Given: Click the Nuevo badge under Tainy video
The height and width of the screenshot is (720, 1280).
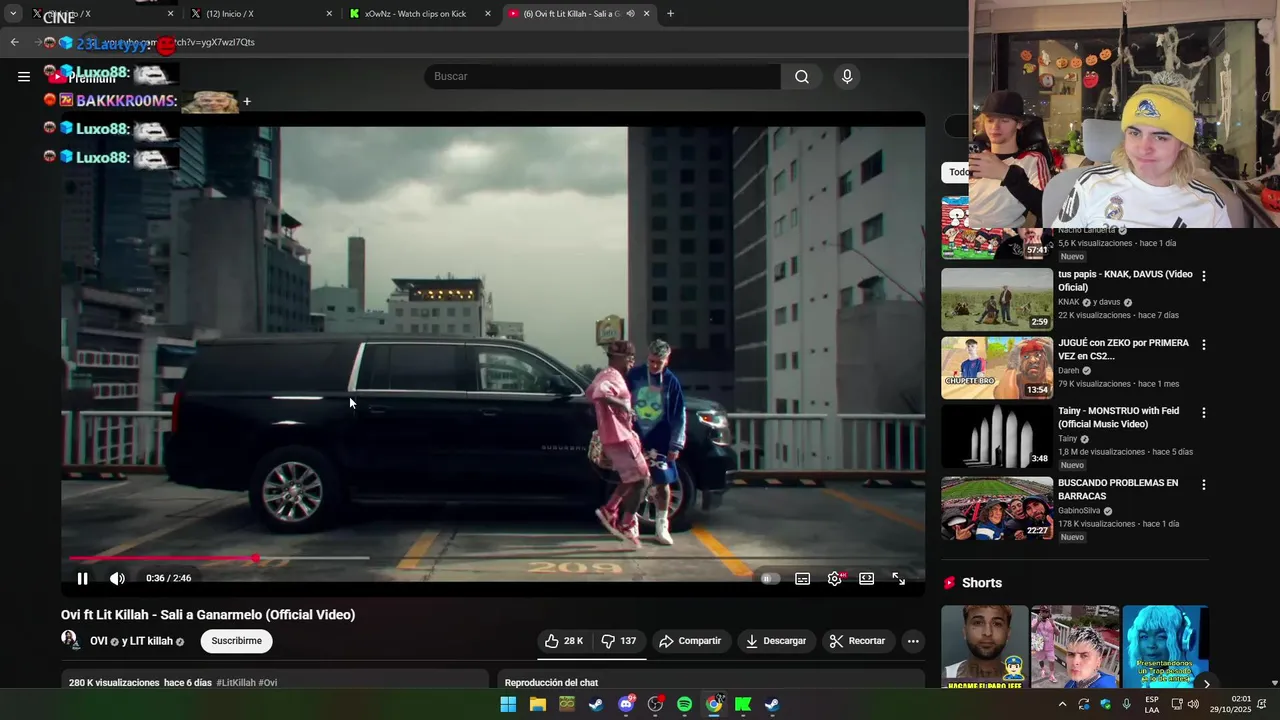Looking at the screenshot, I should [1072, 465].
